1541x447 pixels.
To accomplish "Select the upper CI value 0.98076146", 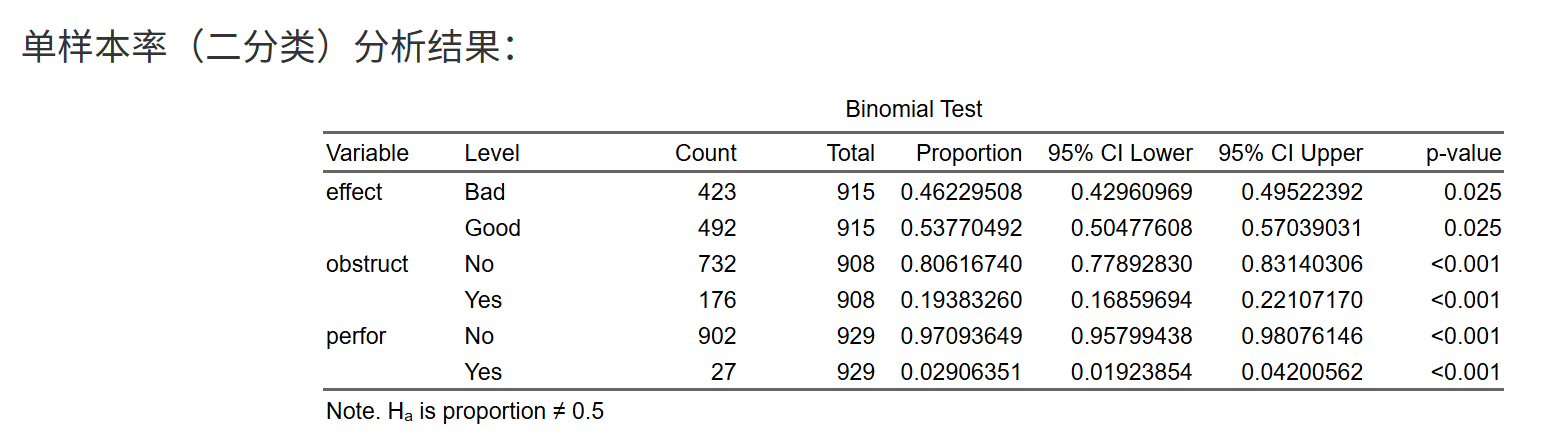I will click(1302, 336).
